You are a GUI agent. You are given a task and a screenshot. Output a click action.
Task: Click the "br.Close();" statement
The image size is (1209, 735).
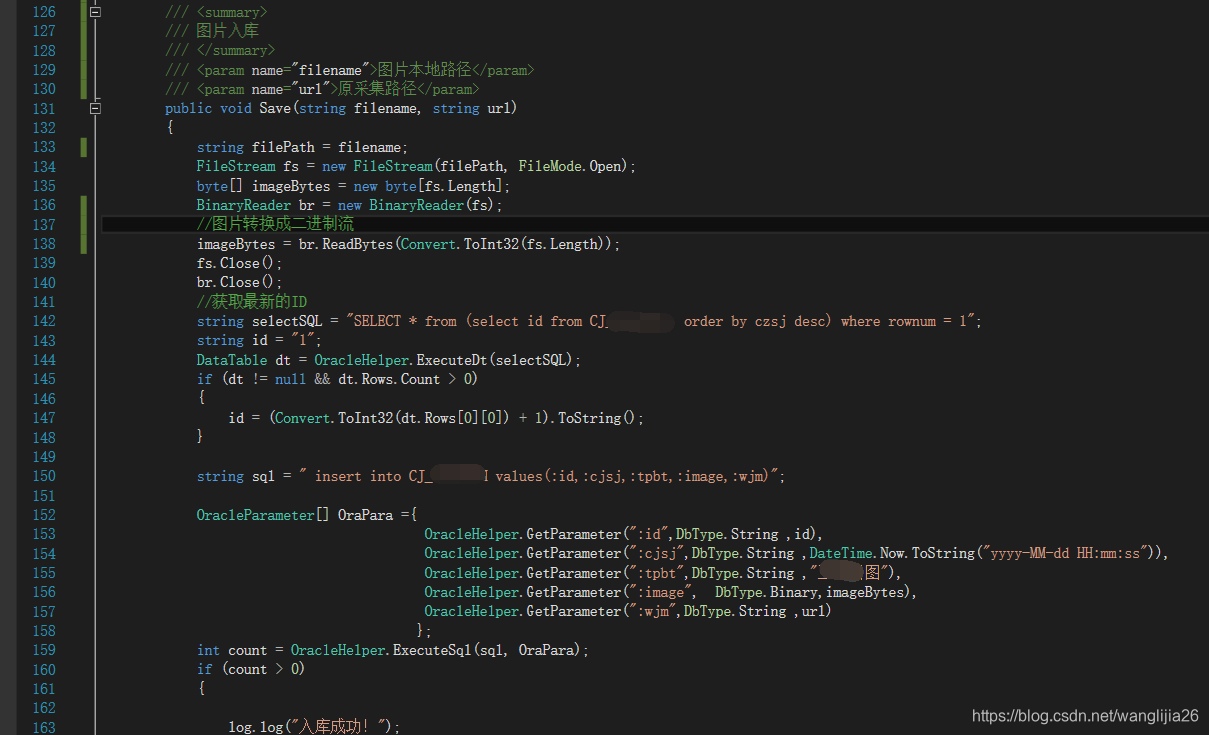coord(240,282)
